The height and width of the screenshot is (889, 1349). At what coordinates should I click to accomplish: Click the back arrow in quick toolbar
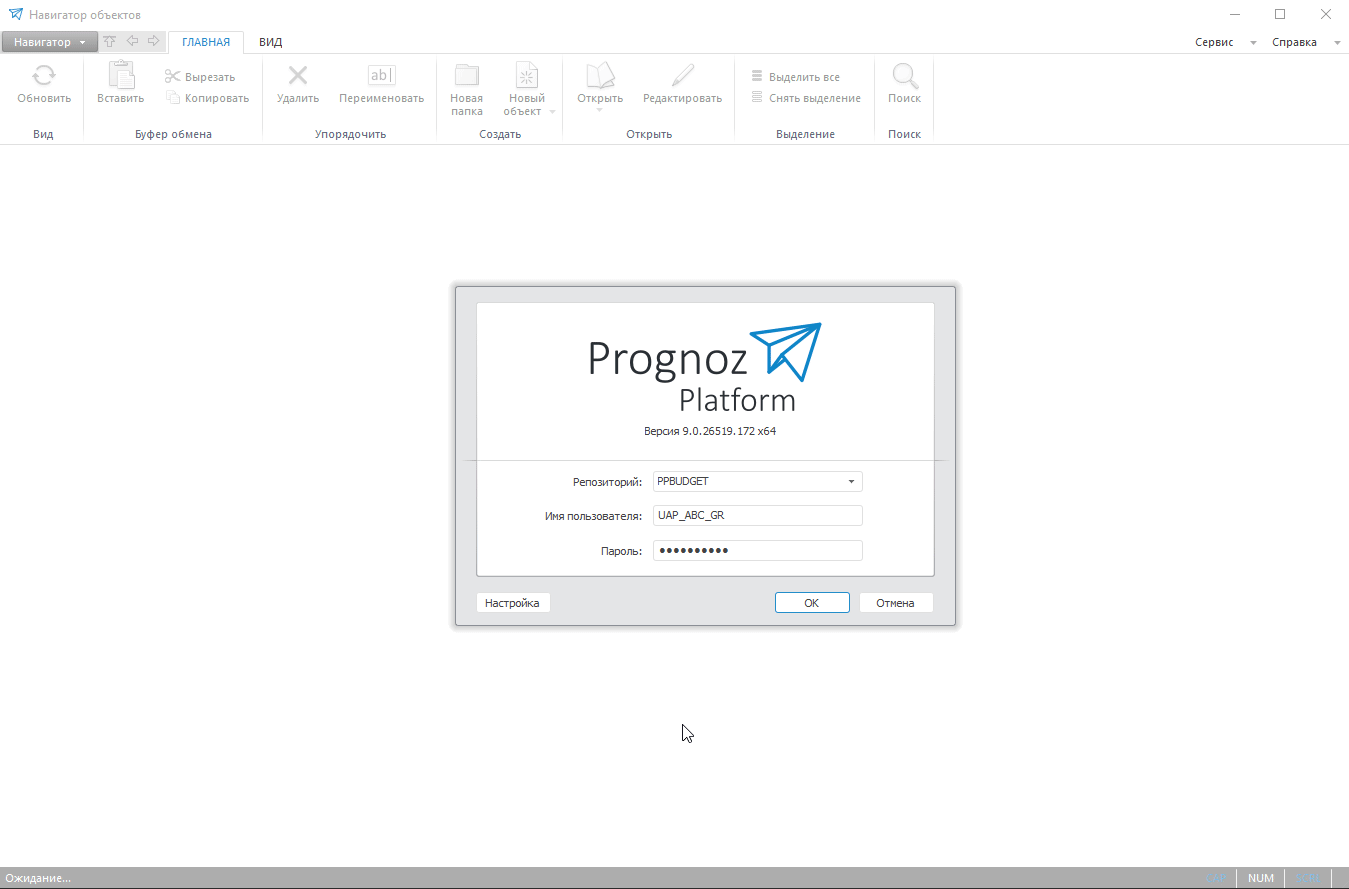tap(132, 42)
